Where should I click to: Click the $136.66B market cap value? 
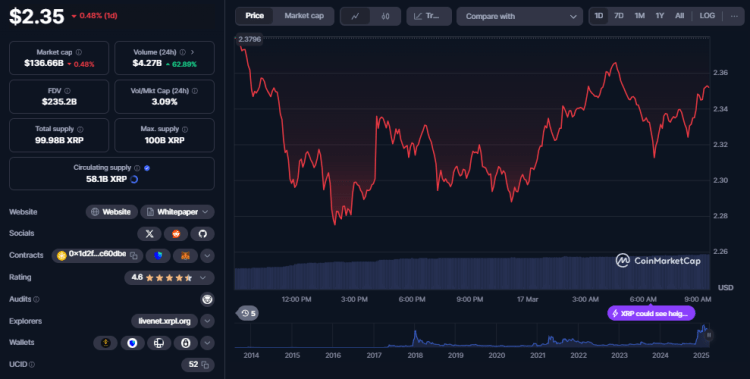coord(44,63)
